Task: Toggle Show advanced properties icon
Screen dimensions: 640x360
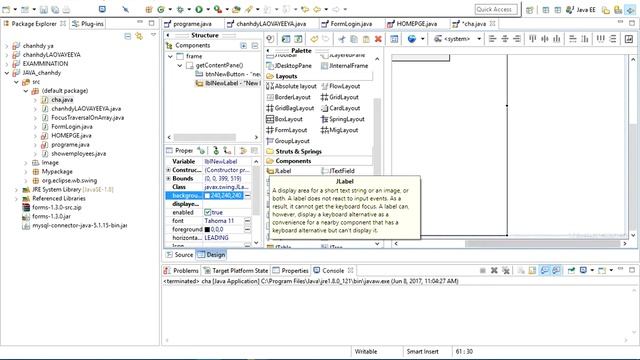Action: click(243, 151)
